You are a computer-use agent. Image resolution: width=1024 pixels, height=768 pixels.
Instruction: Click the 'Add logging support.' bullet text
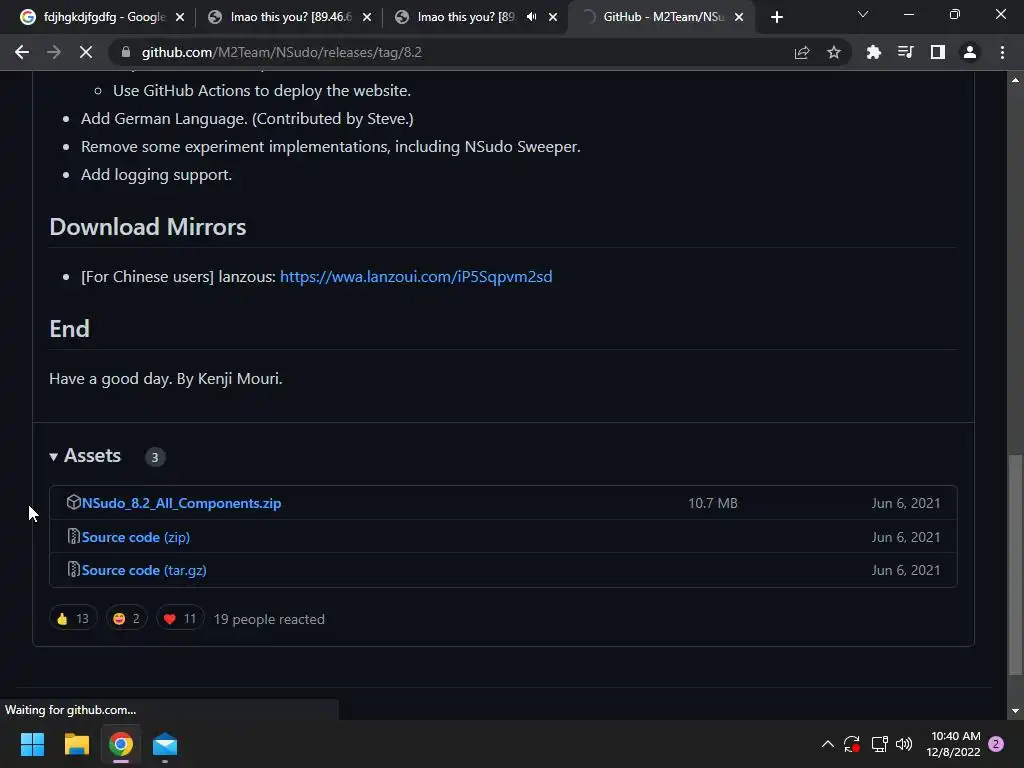point(156,174)
